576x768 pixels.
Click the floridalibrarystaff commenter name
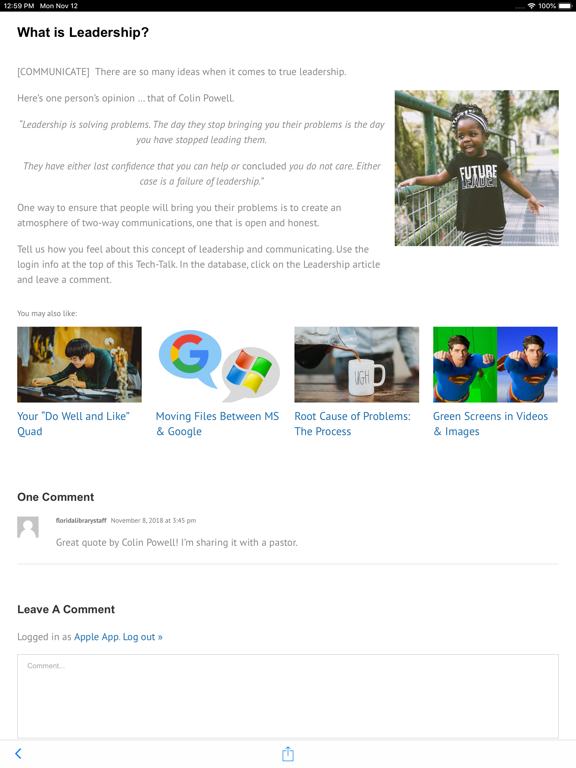(81, 520)
